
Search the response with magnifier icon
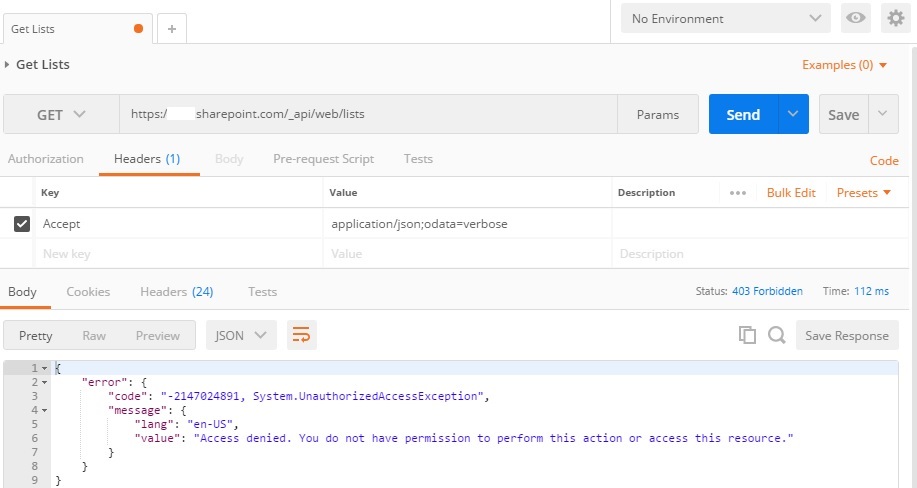point(777,335)
